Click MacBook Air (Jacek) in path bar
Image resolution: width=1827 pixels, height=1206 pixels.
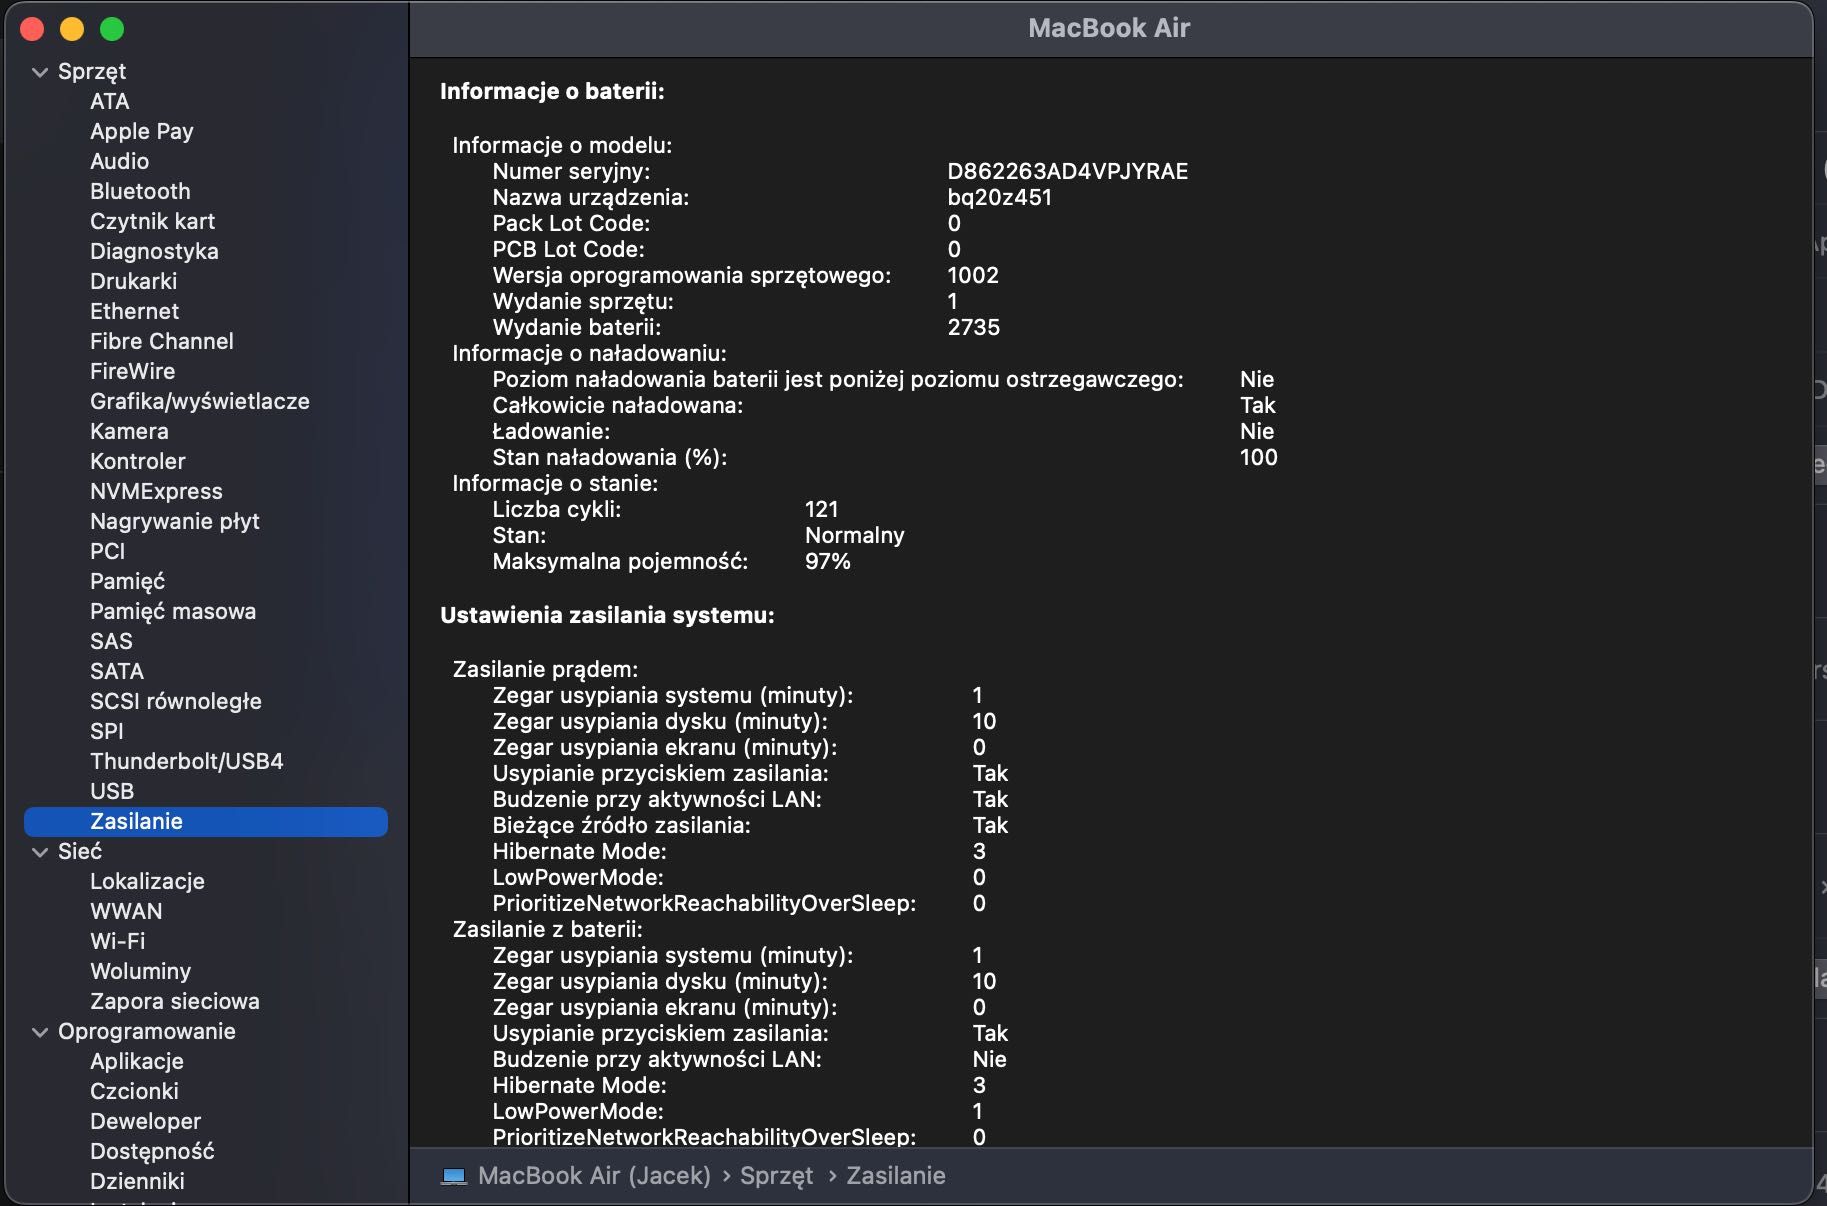pos(594,1176)
